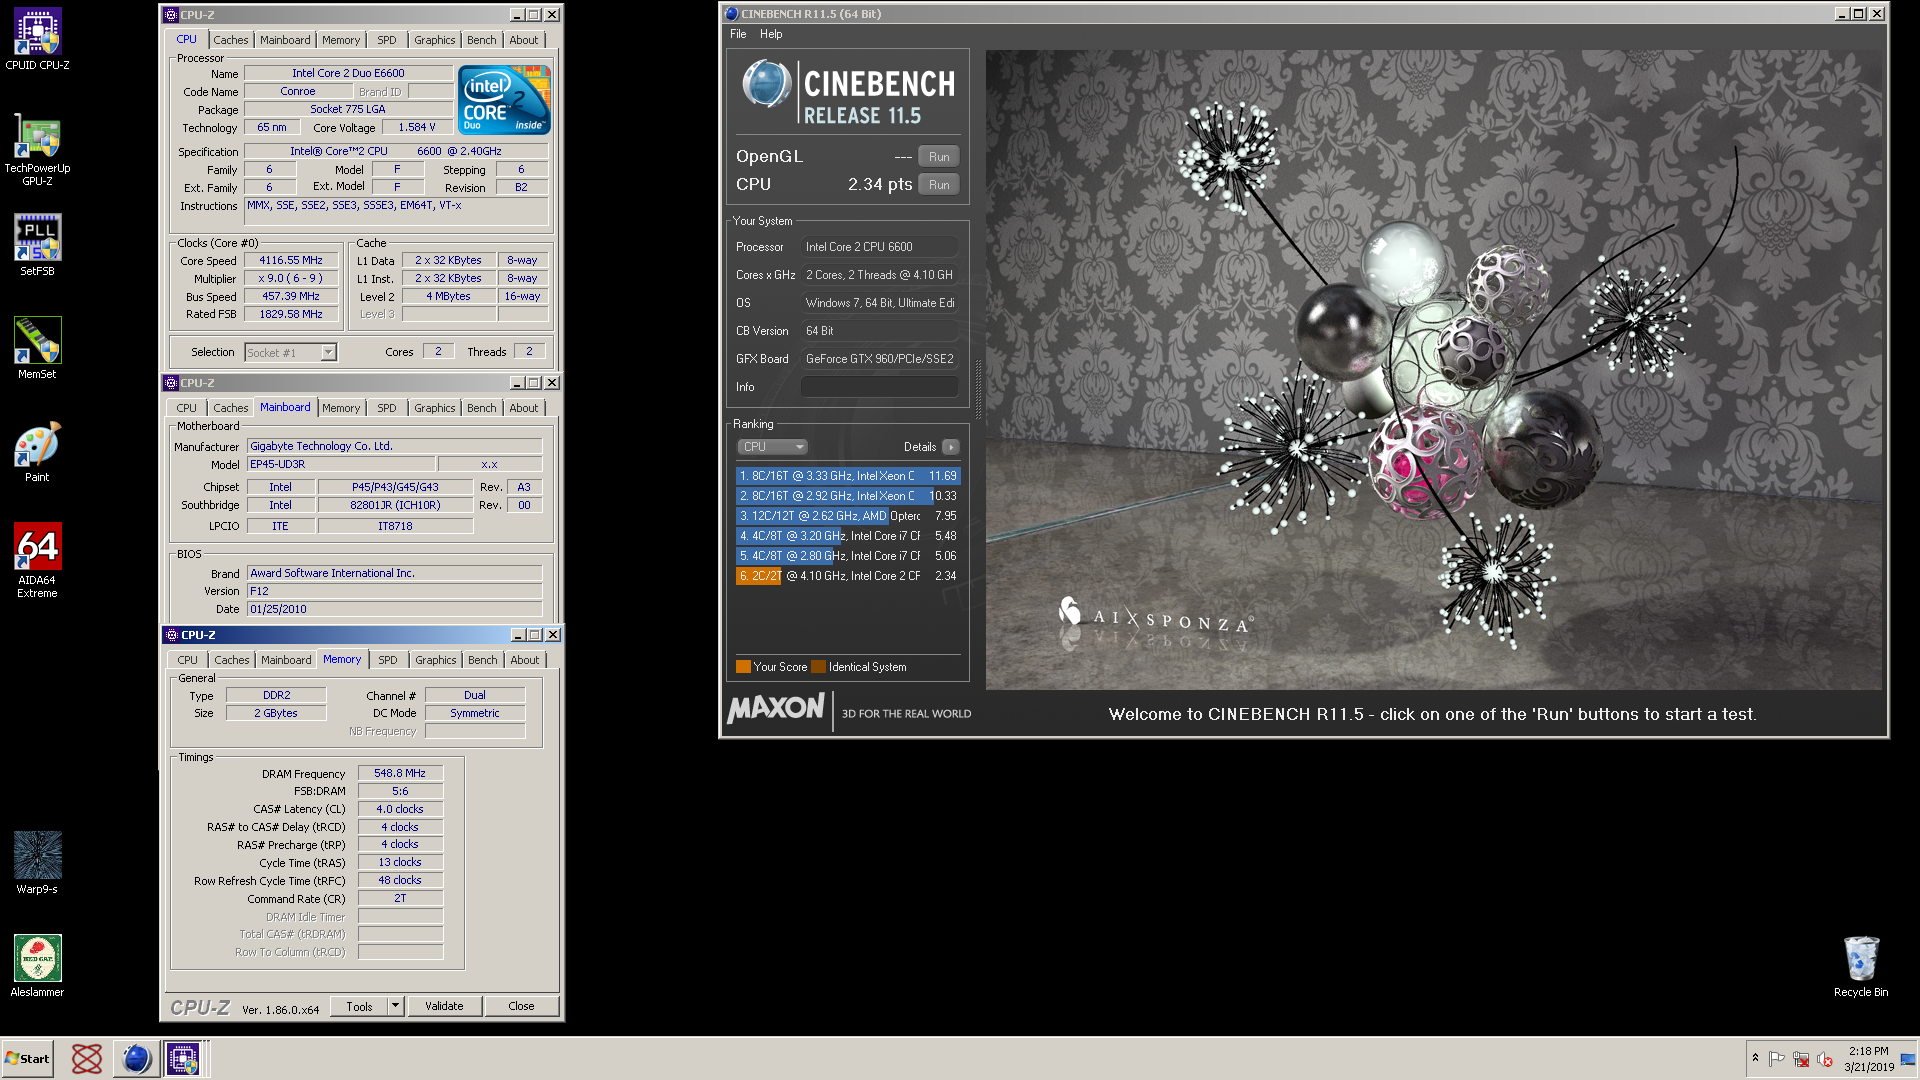Image resolution: width=1920 pixels, height=1080 pixels.
Task: Click Cinebench title bar icon
Action: click(x=731, y=14)
